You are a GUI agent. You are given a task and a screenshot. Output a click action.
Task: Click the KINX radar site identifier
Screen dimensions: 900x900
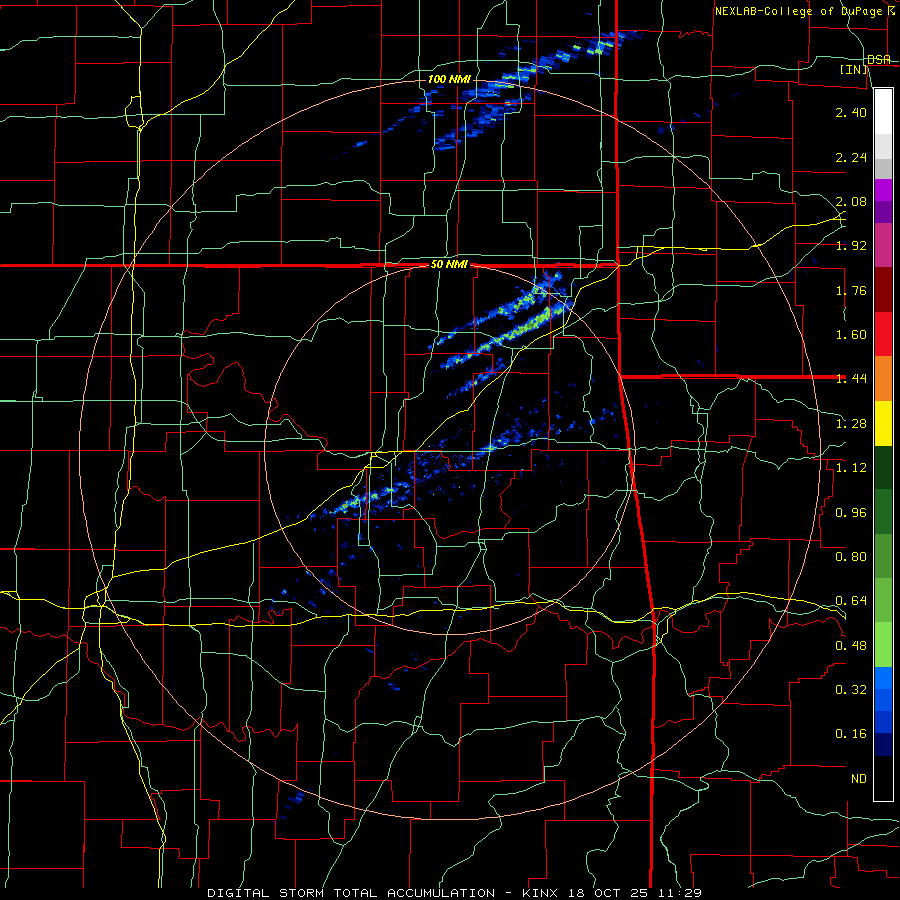(542, 893)
